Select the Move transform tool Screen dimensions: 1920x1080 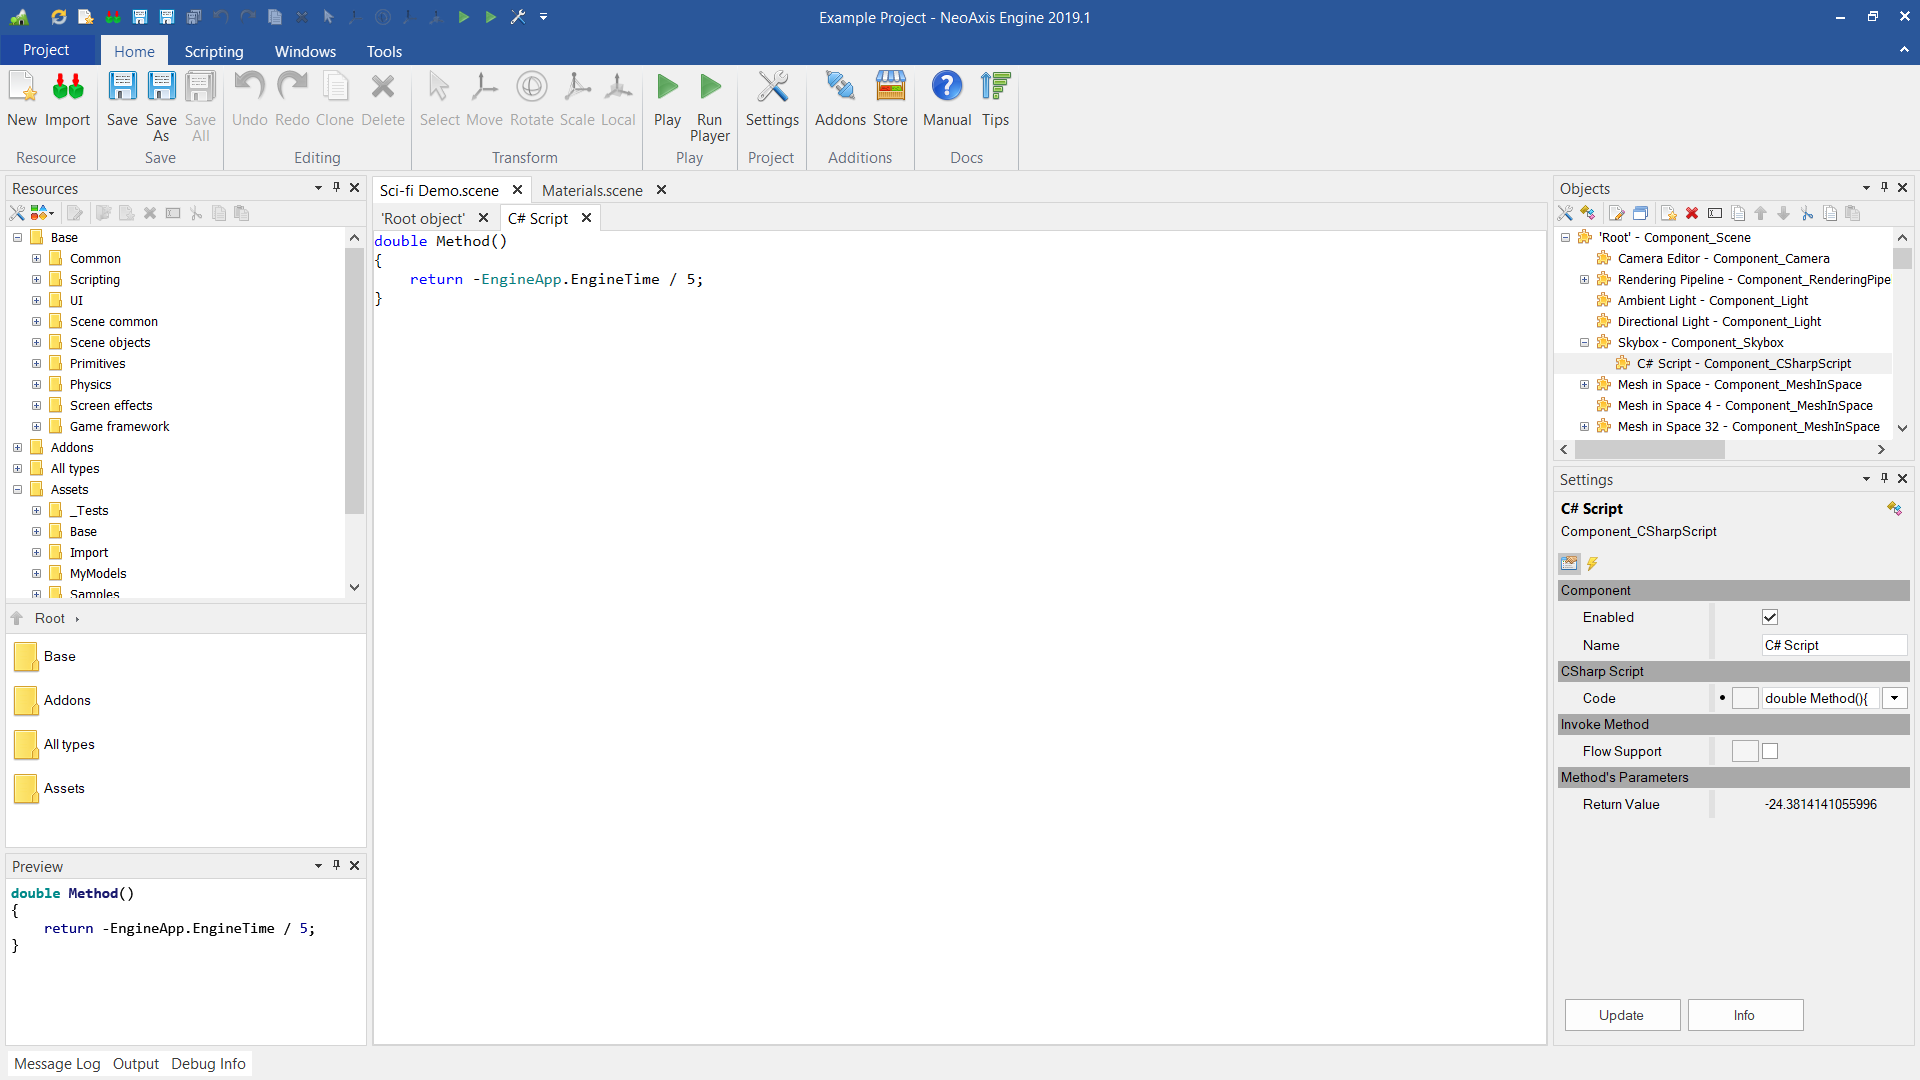coord(484,97)
